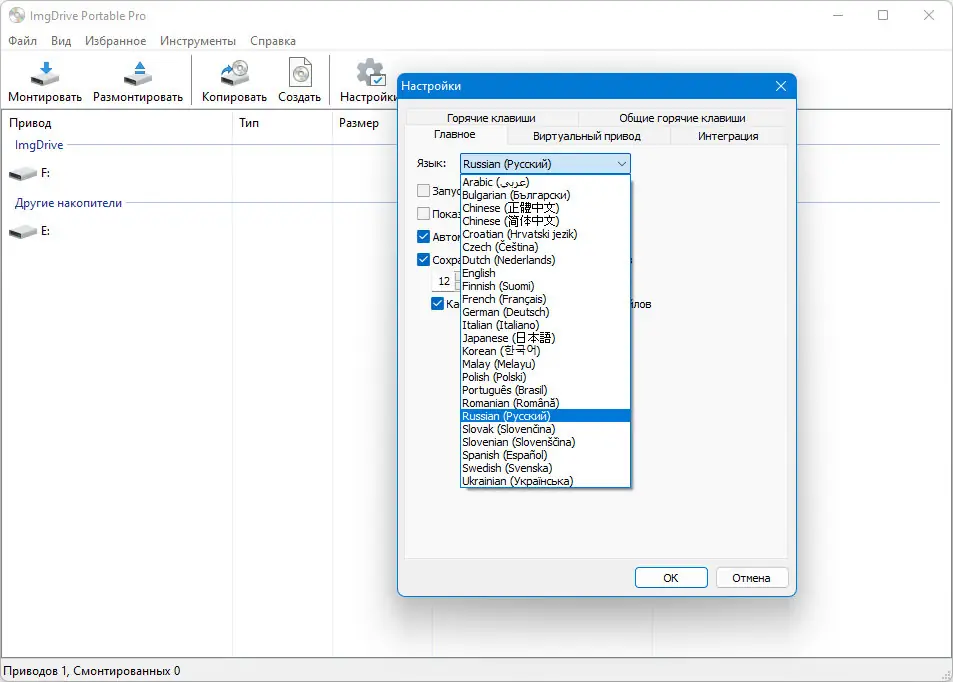Open the Инструменты menu

point(198,41)
